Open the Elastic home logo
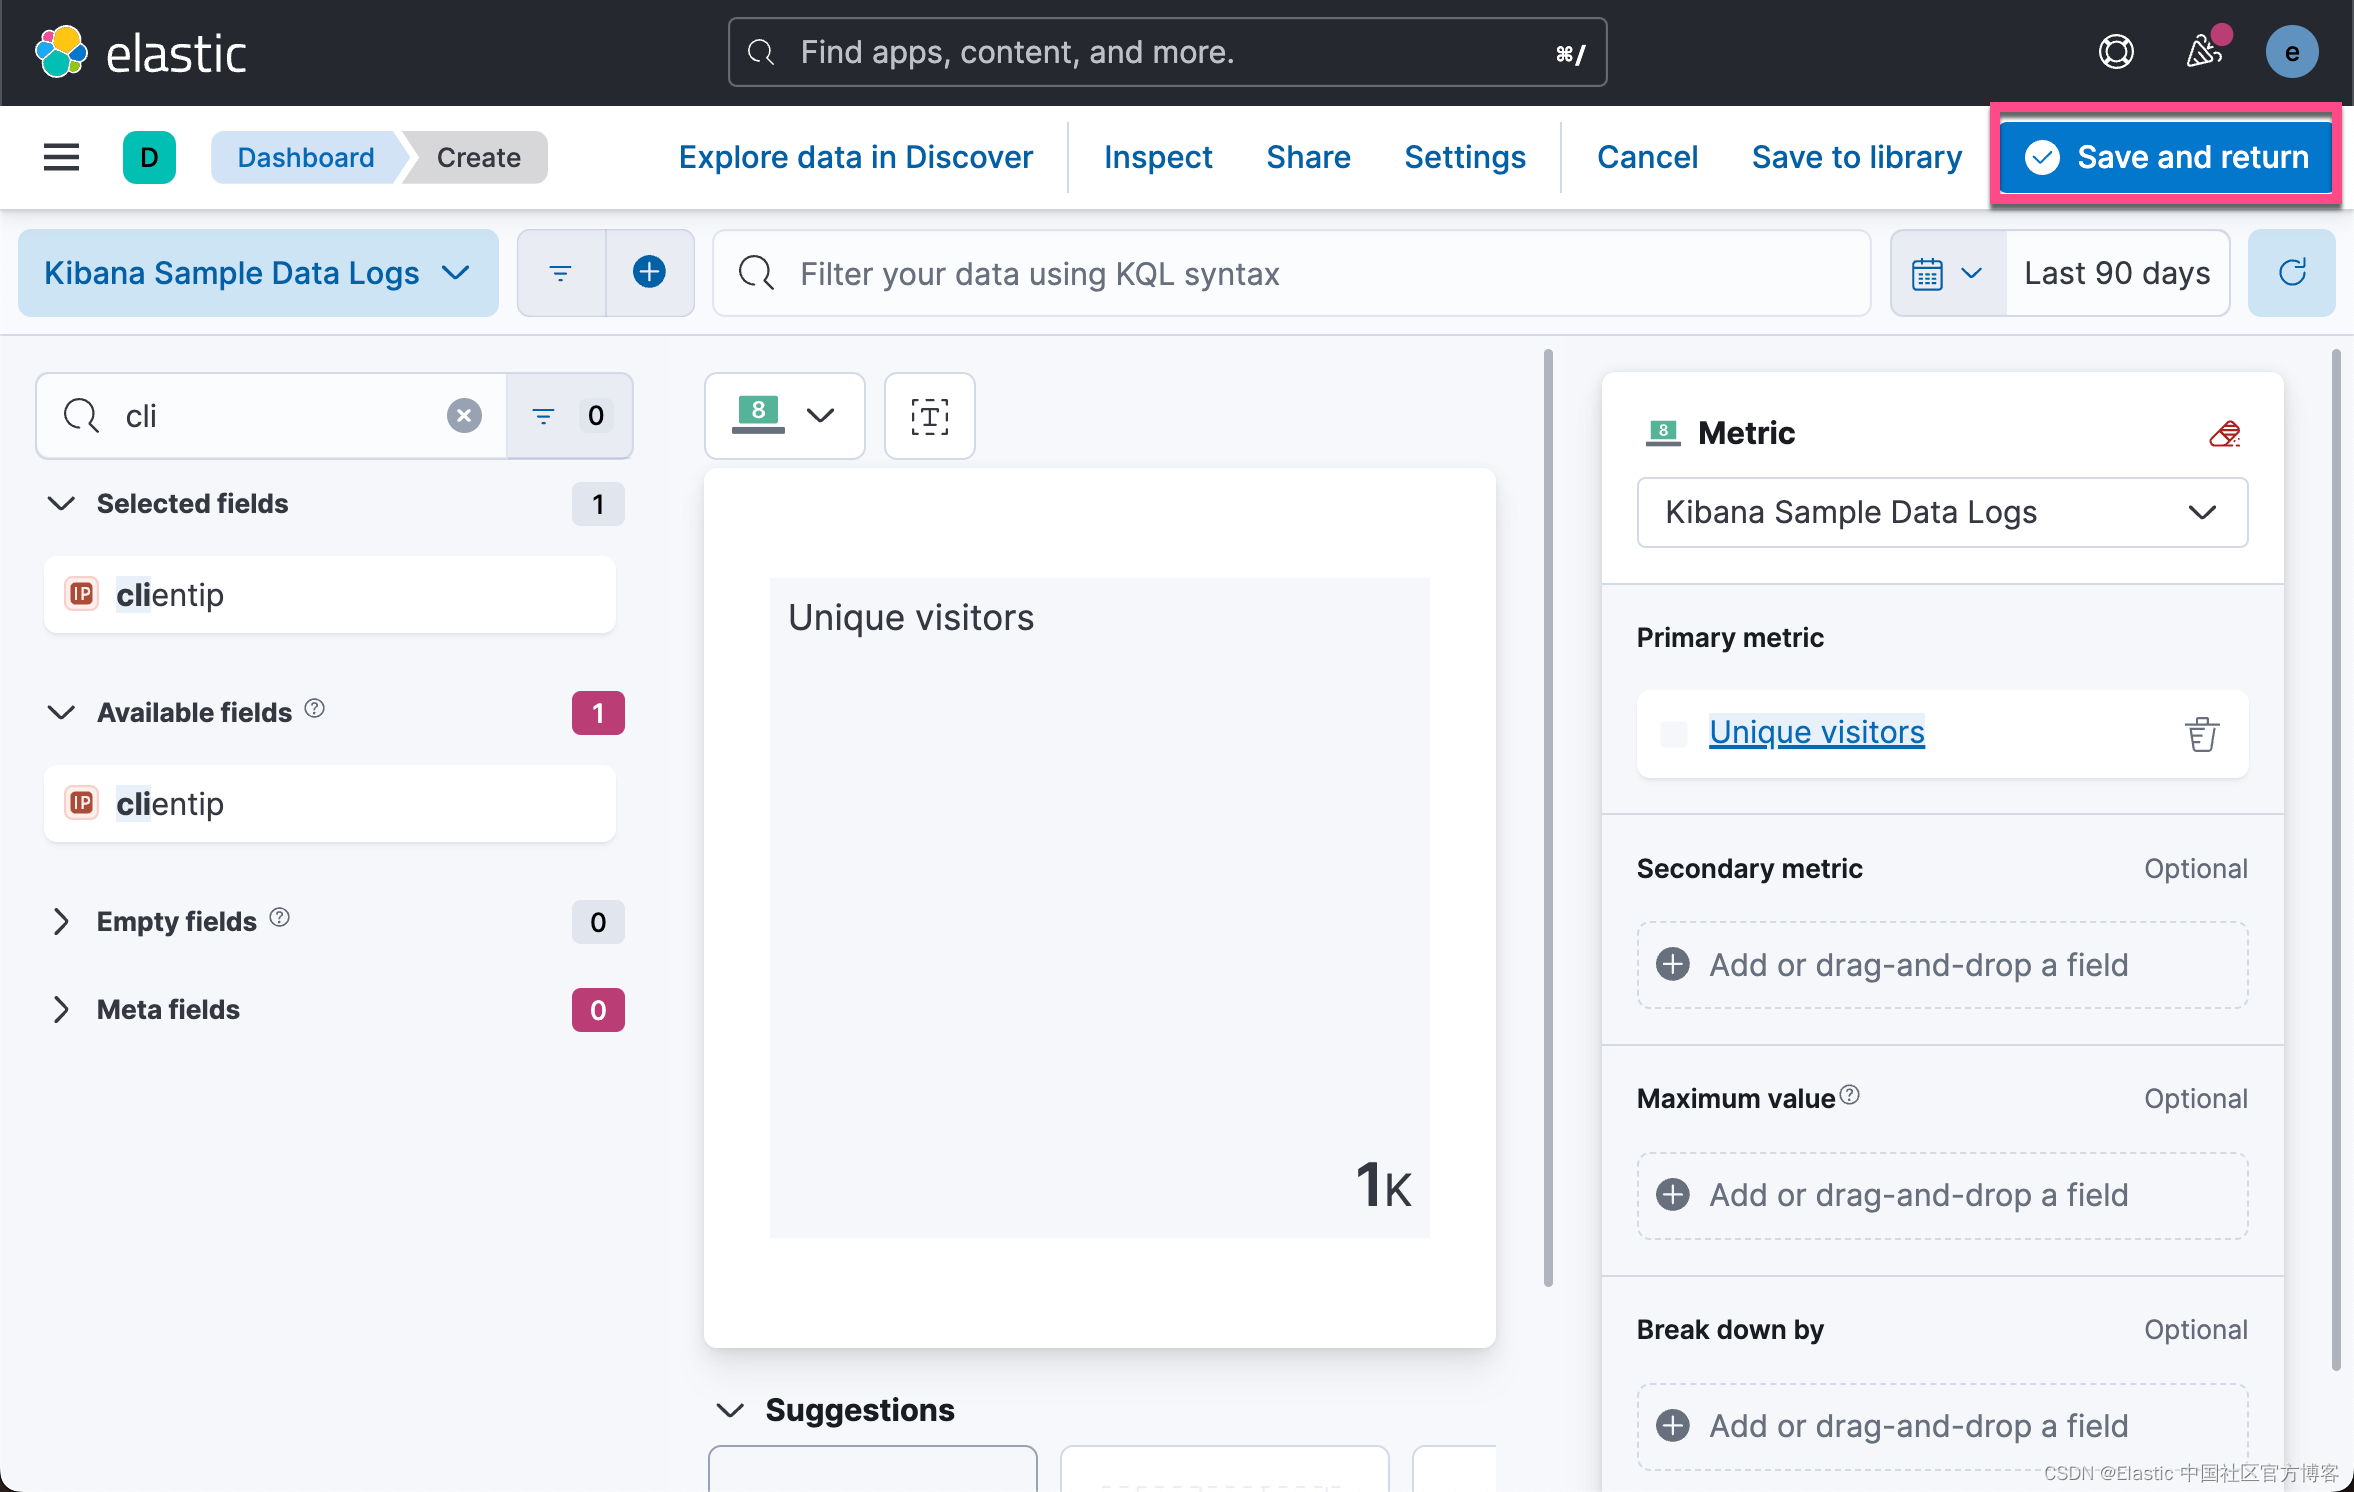This screenshot has height=1492, width=2354. pos(140,52)
